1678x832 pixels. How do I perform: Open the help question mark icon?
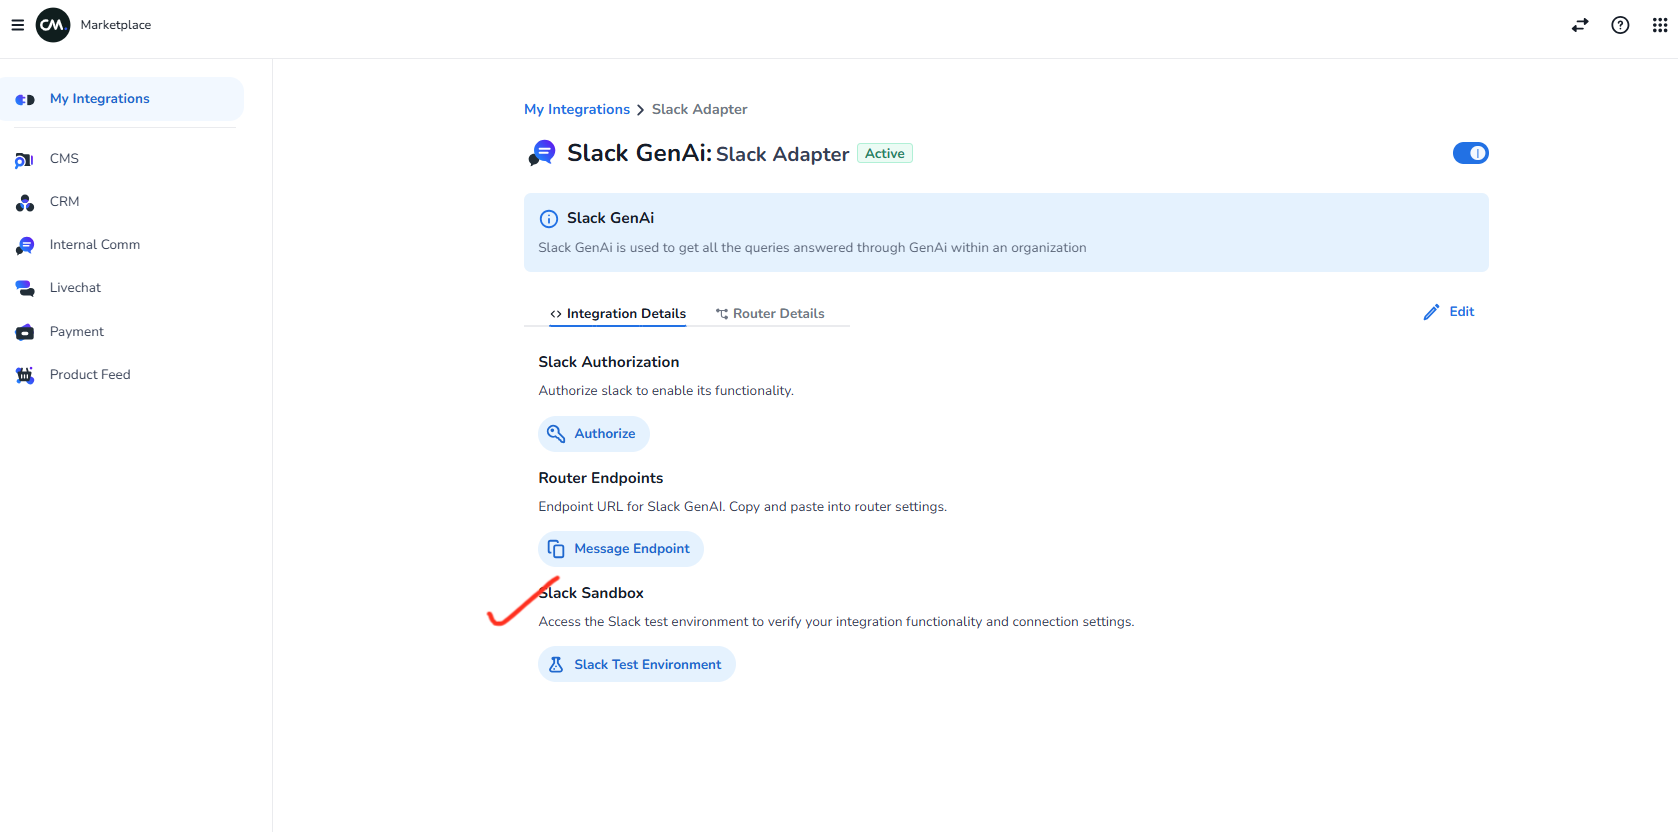1620,25
